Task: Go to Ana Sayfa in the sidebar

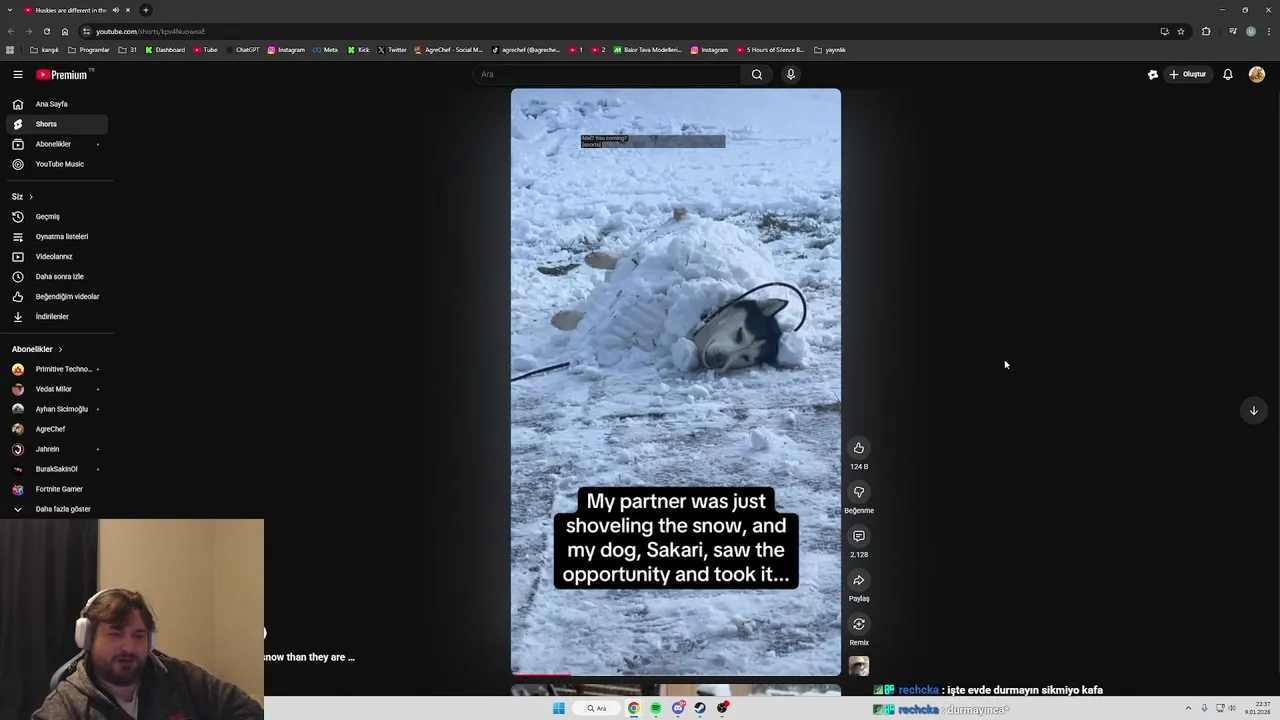Action: coord(56,104)
